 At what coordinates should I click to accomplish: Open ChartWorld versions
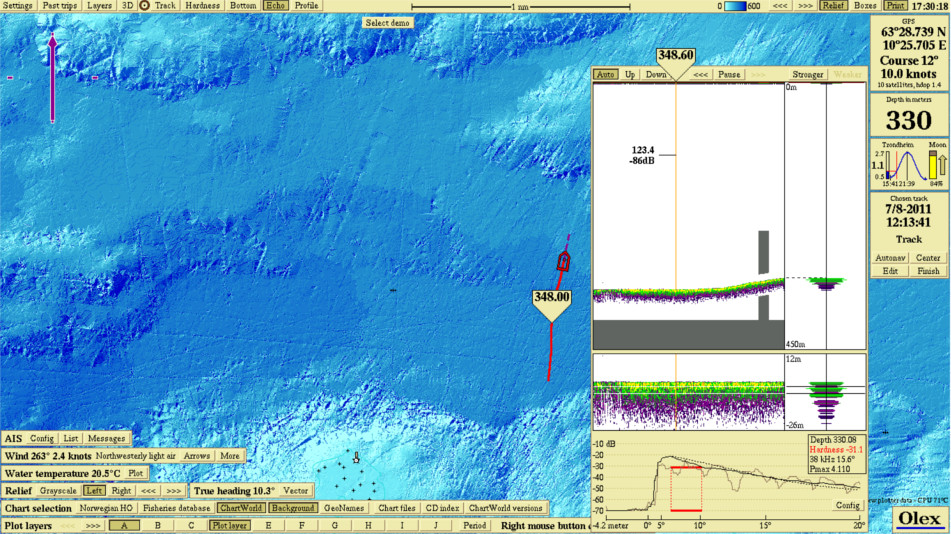[505, 508]
